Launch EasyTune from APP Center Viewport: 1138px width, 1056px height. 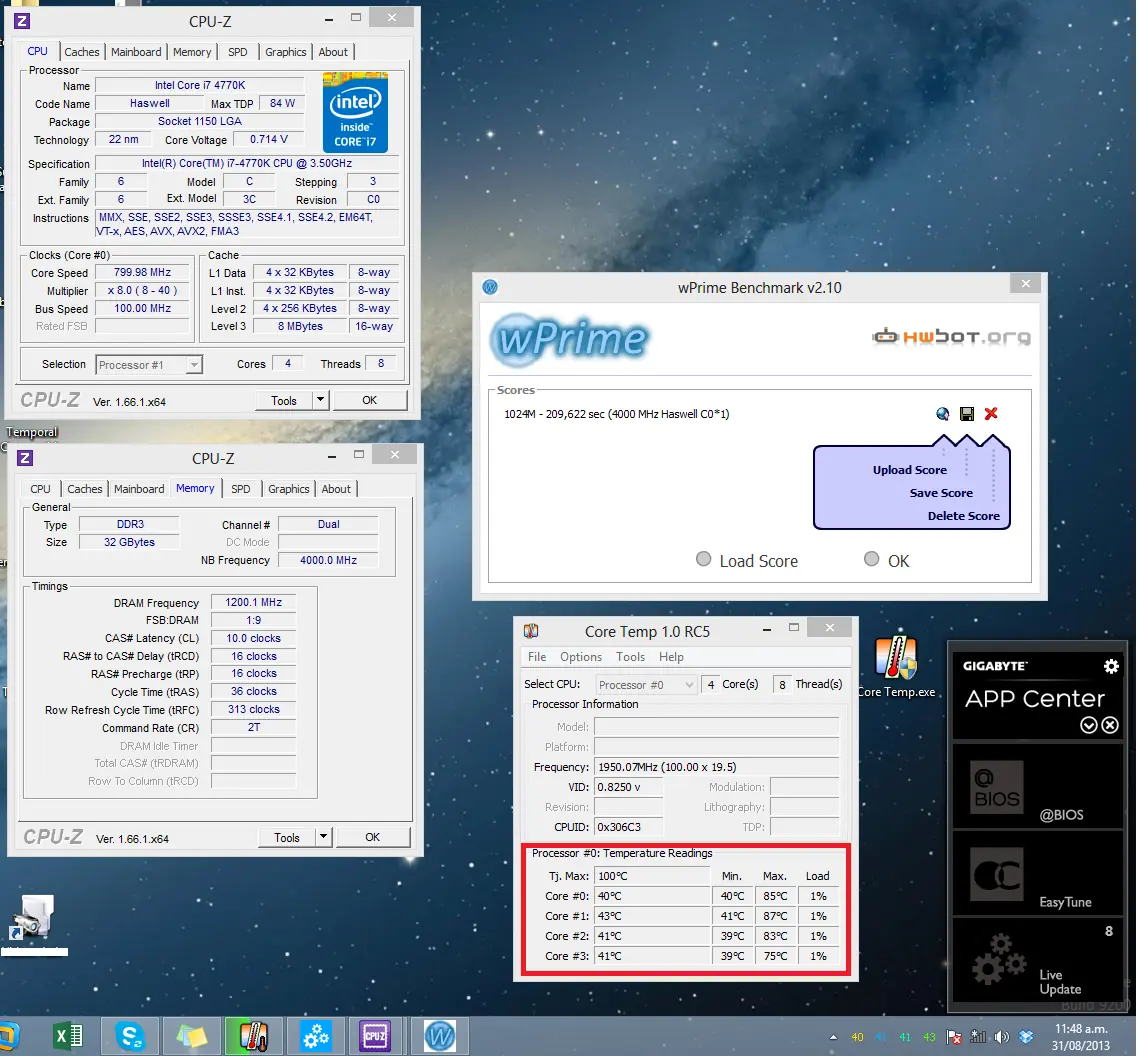(x=1037, y=873)
